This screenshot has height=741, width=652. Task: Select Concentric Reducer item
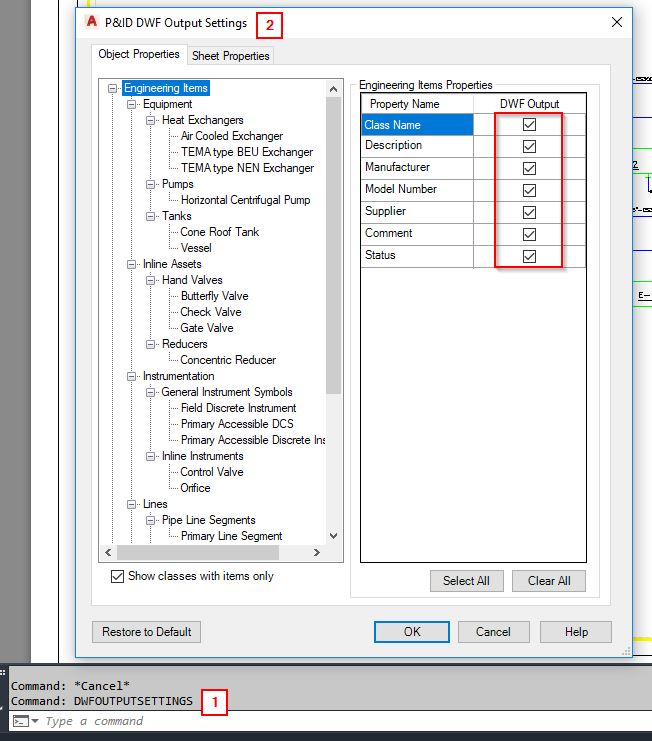(228, 360)
